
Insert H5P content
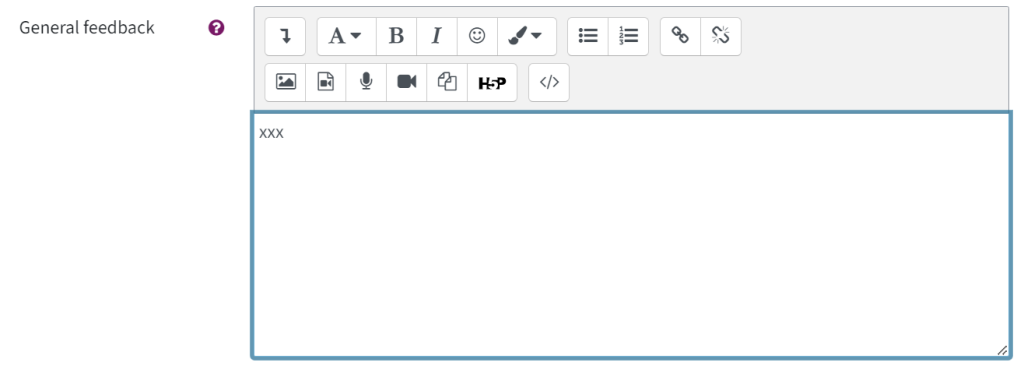492,82
